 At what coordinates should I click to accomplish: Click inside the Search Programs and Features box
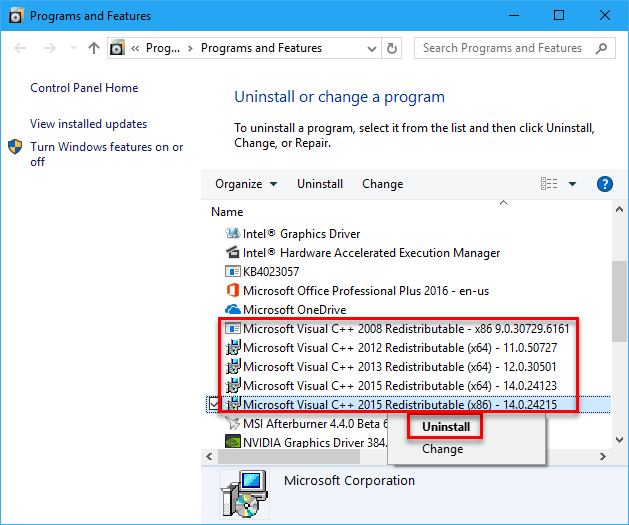coord(500,48)
